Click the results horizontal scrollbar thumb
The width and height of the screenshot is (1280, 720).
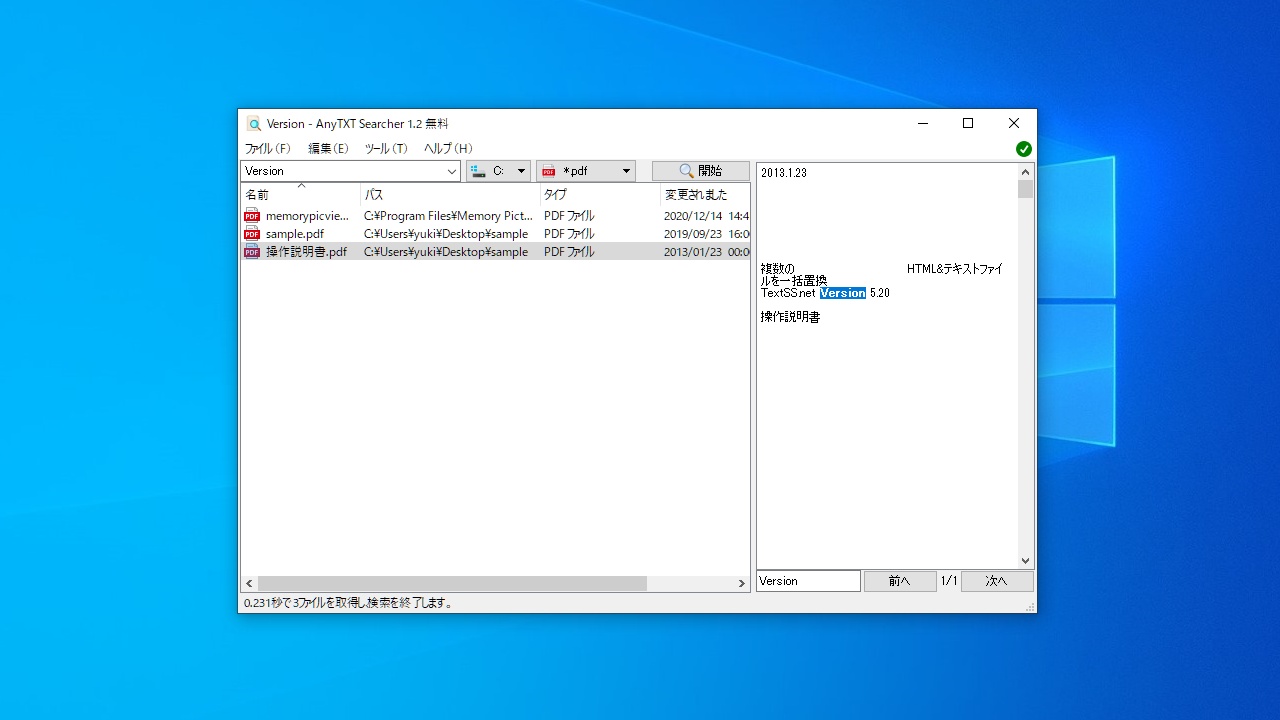452,583
